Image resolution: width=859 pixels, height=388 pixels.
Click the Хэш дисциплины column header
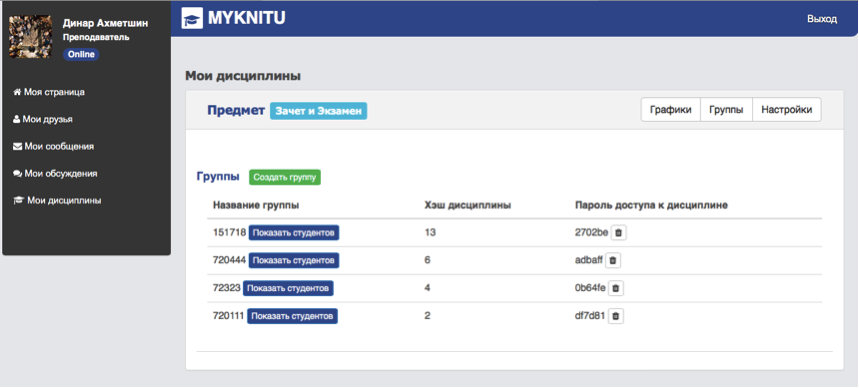[x=468, y=205]
